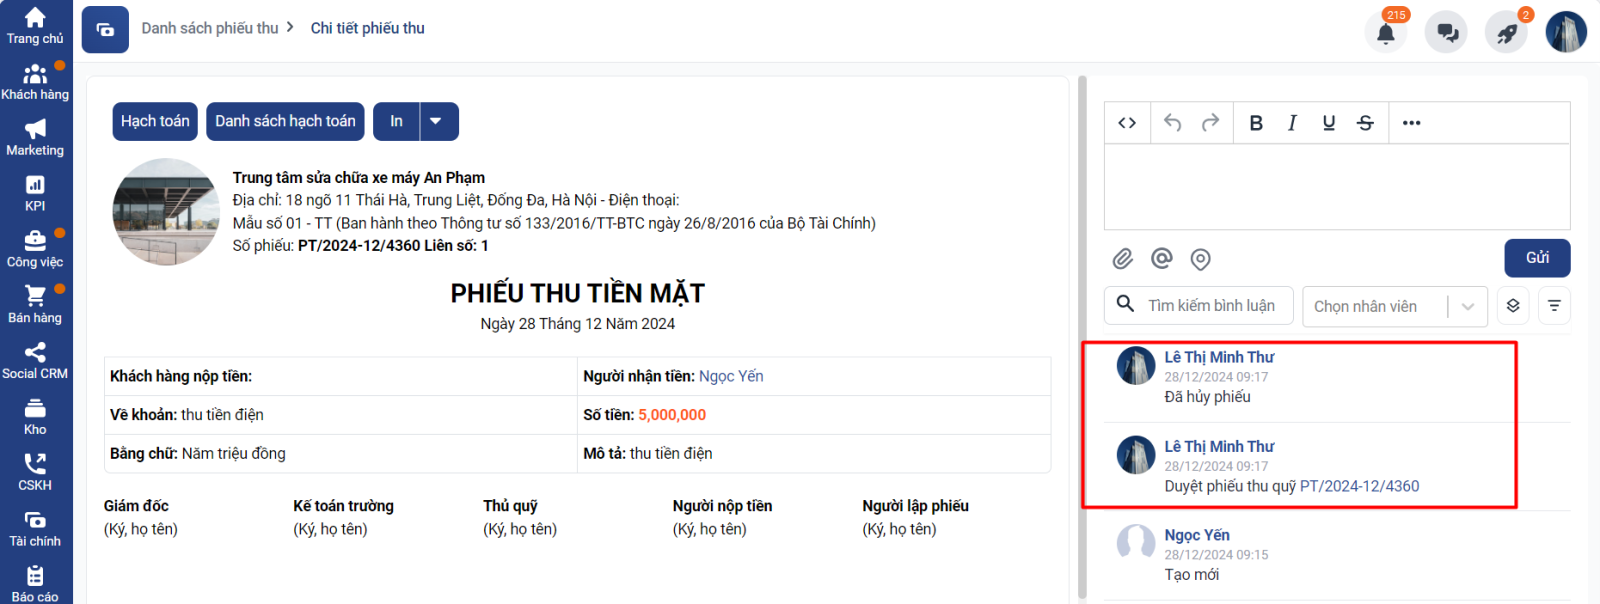The height and width of the screenshot is (604, 1600).
Task: Expand more editor options ellipsis
Action: [x=1411, y=123]
